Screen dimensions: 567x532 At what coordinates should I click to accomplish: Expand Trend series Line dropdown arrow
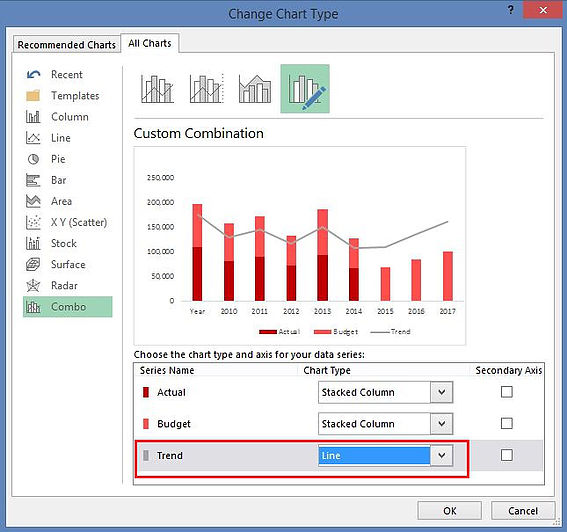(442, 455)
